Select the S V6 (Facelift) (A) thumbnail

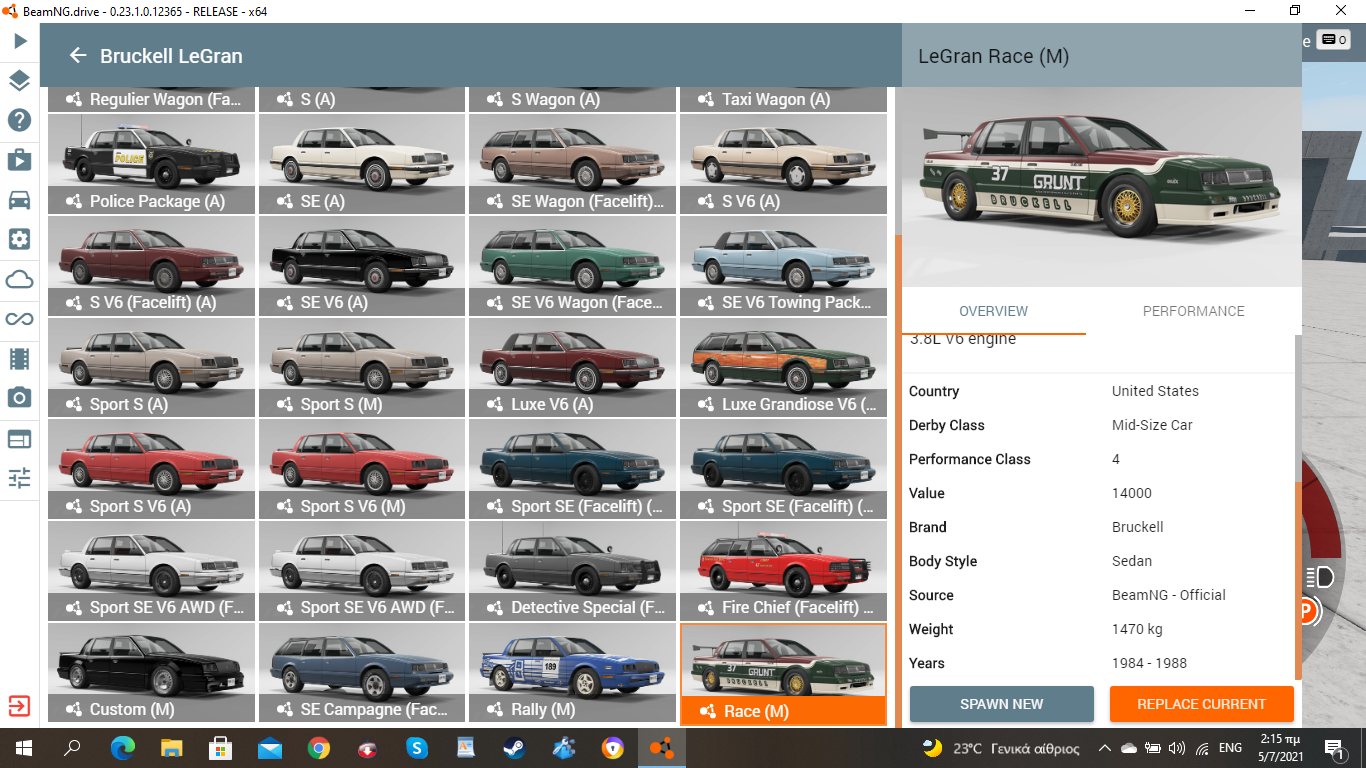coord(151,266)
